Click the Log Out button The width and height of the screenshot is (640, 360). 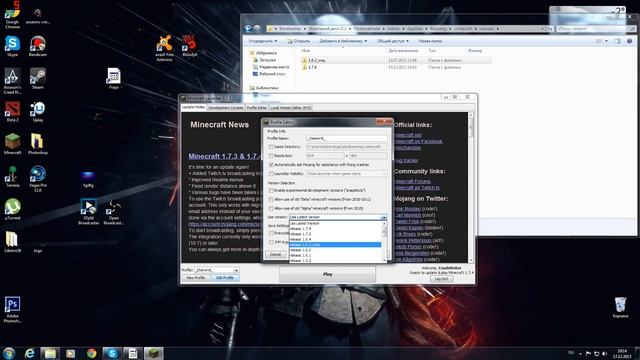coord(441,279)
